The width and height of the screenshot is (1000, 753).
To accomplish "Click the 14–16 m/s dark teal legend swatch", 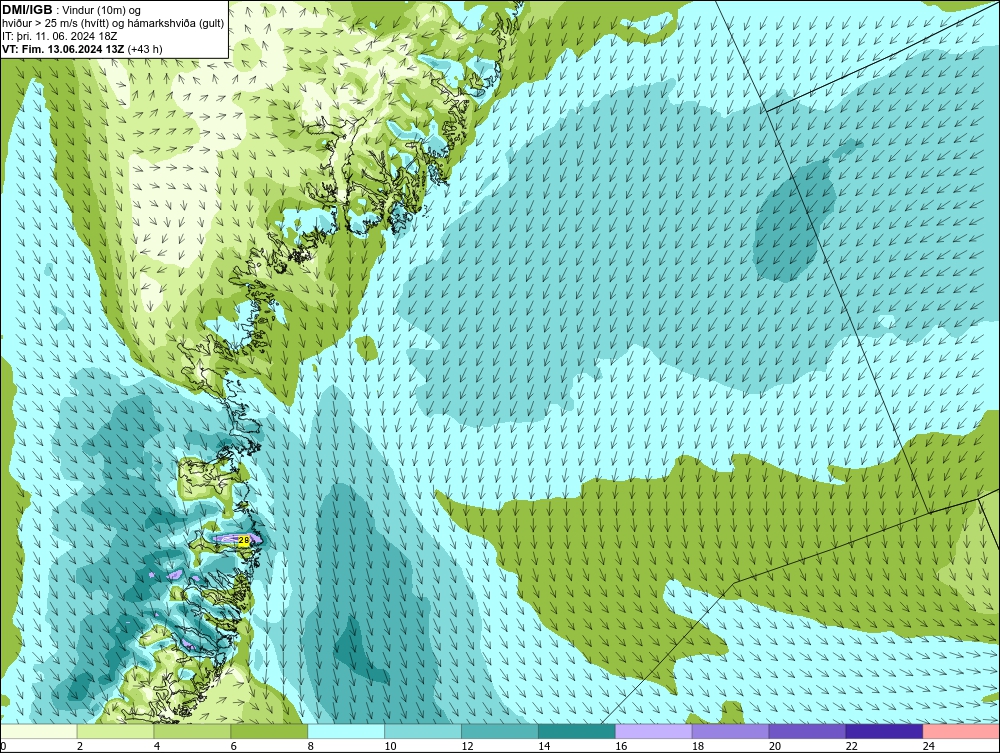I will tap(577, 731).
